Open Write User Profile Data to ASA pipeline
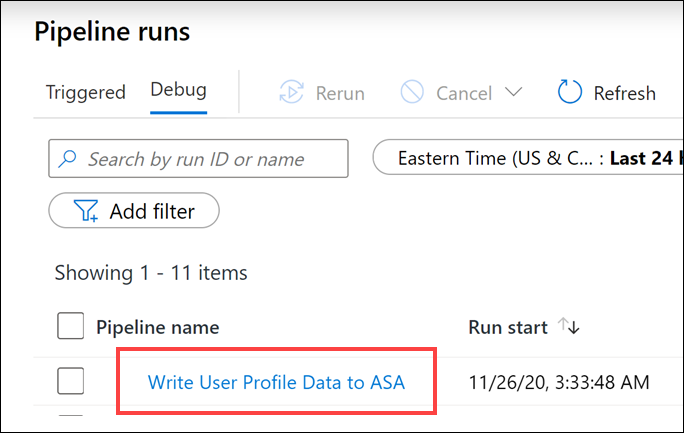Image resolution: width=684 pixels, height=433 pixels. 276,381
